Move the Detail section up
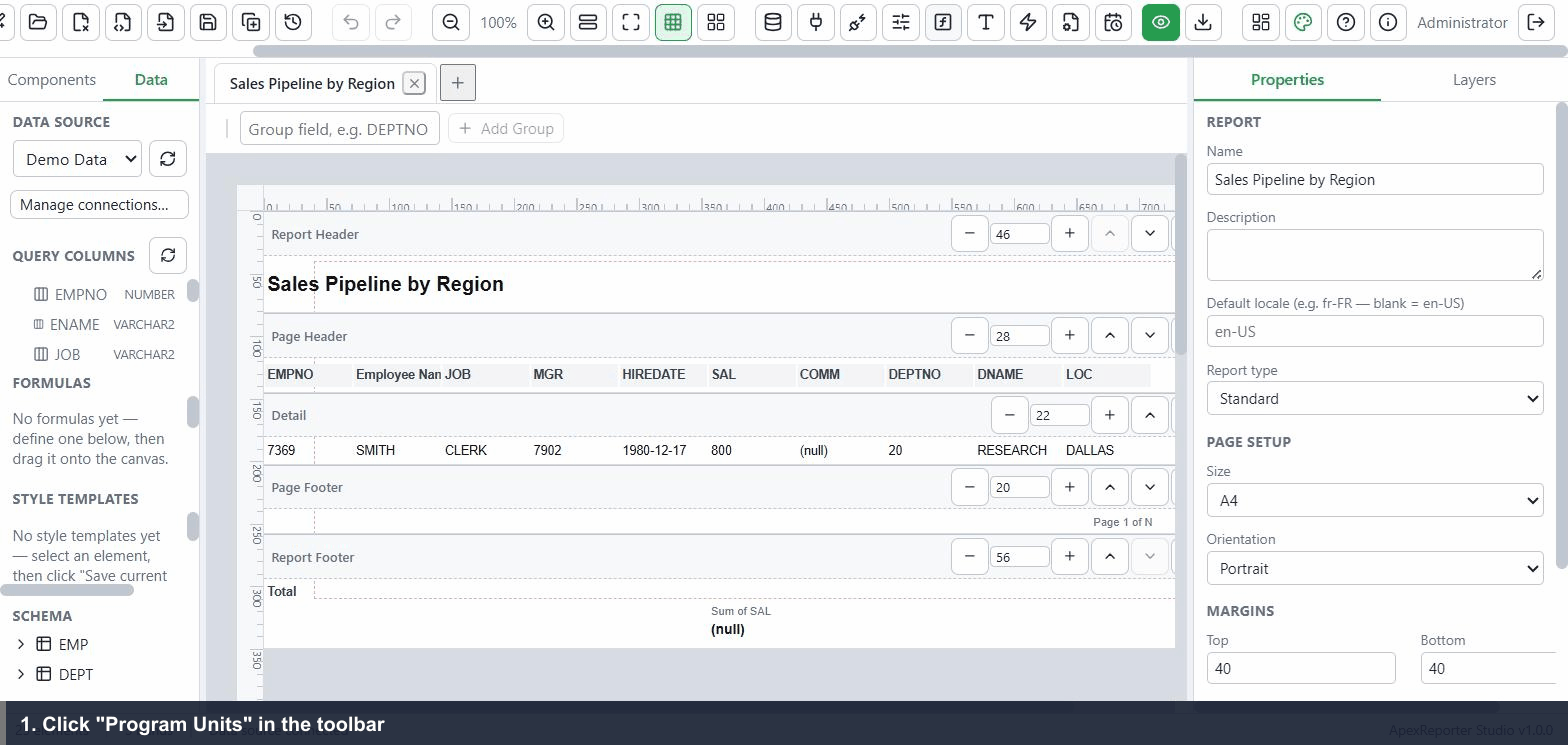Image resolution: width=1568 pixels, height=745 pixels. click(1150, 415)
